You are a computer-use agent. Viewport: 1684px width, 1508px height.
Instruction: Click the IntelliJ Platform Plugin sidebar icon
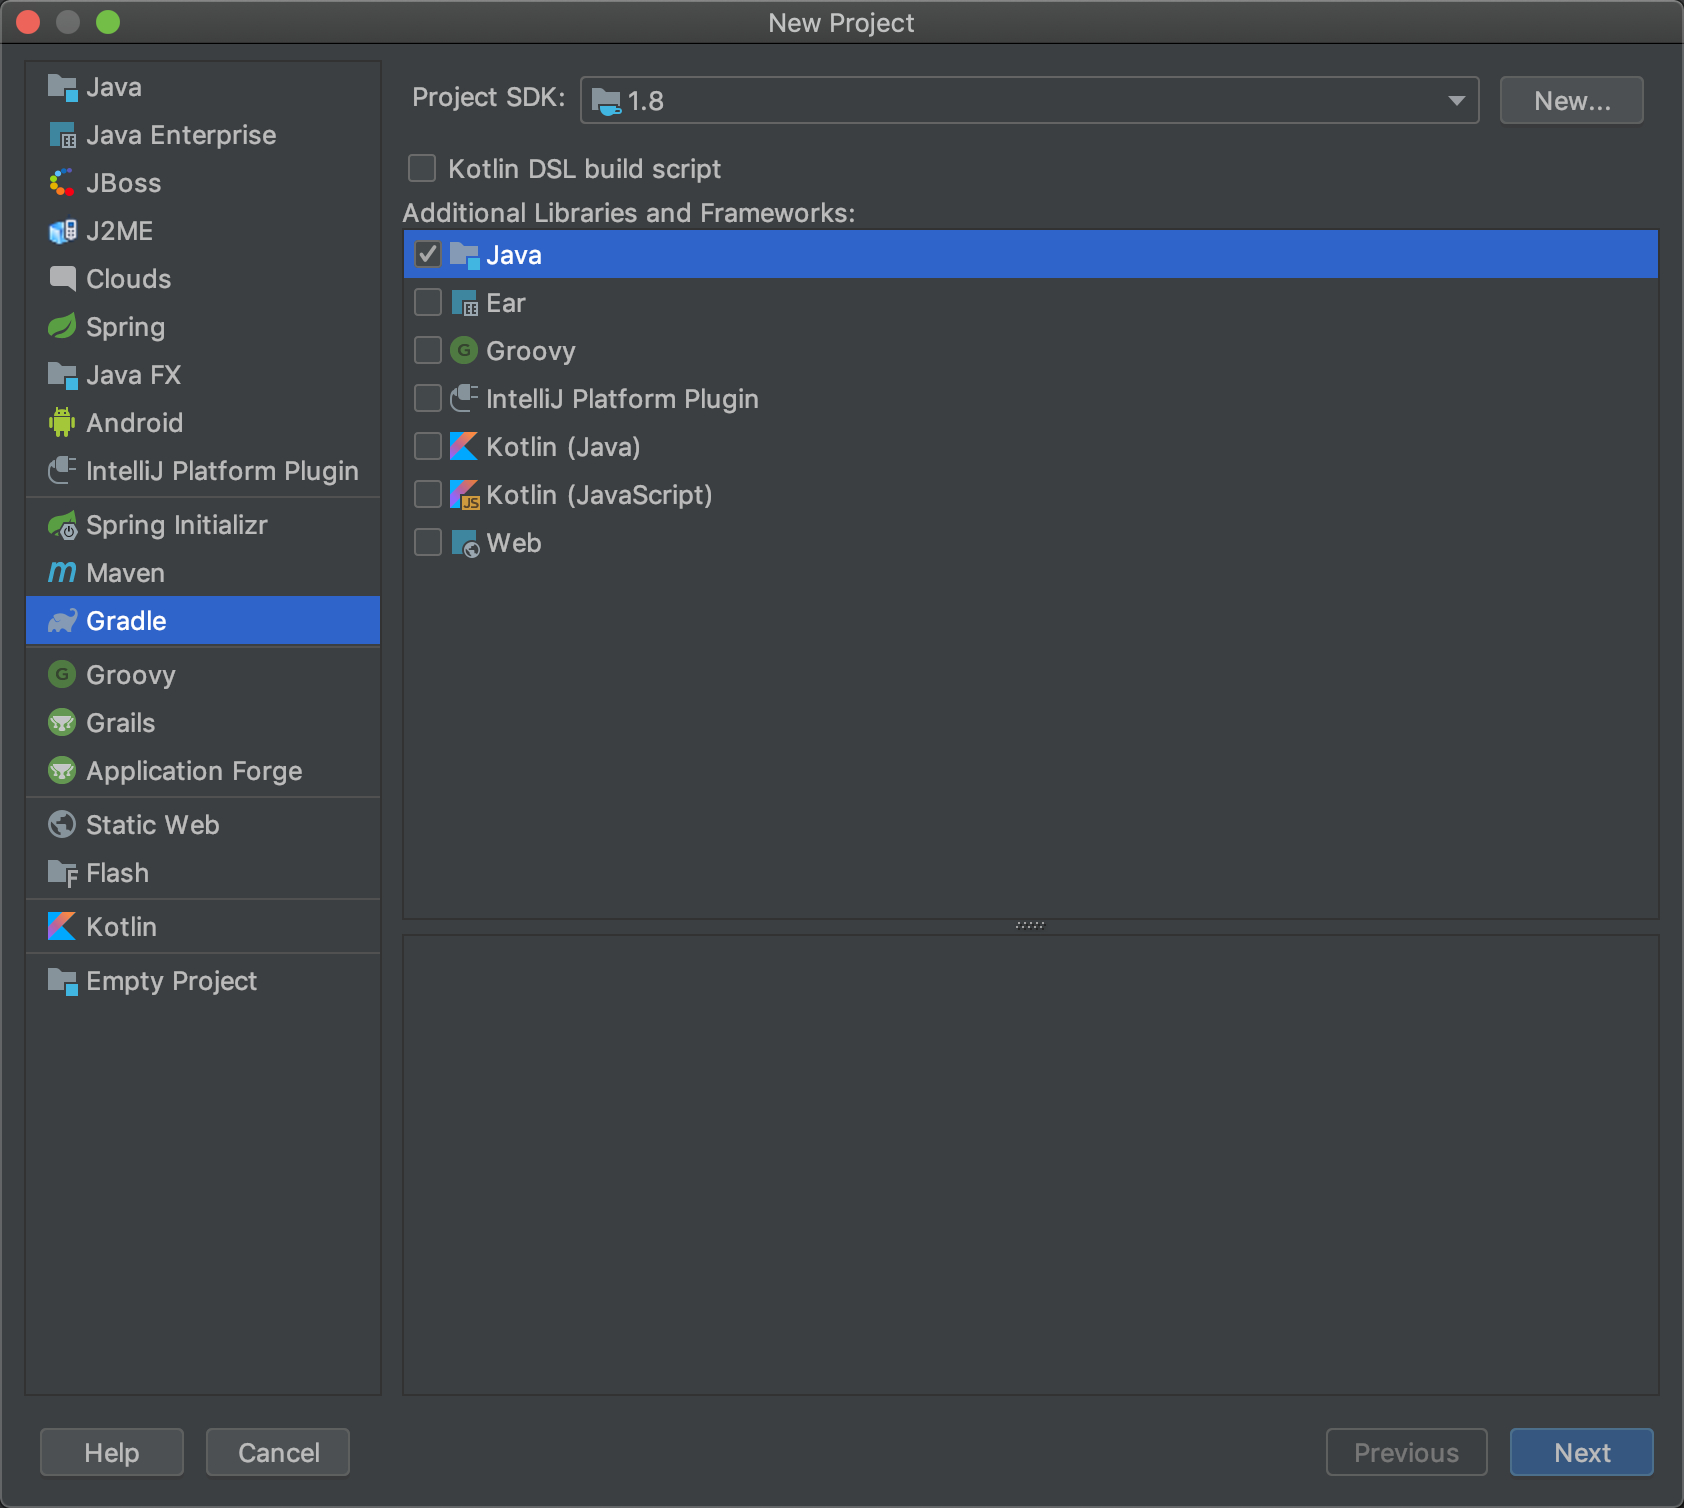pyautogui.click(x=62, y=471)
